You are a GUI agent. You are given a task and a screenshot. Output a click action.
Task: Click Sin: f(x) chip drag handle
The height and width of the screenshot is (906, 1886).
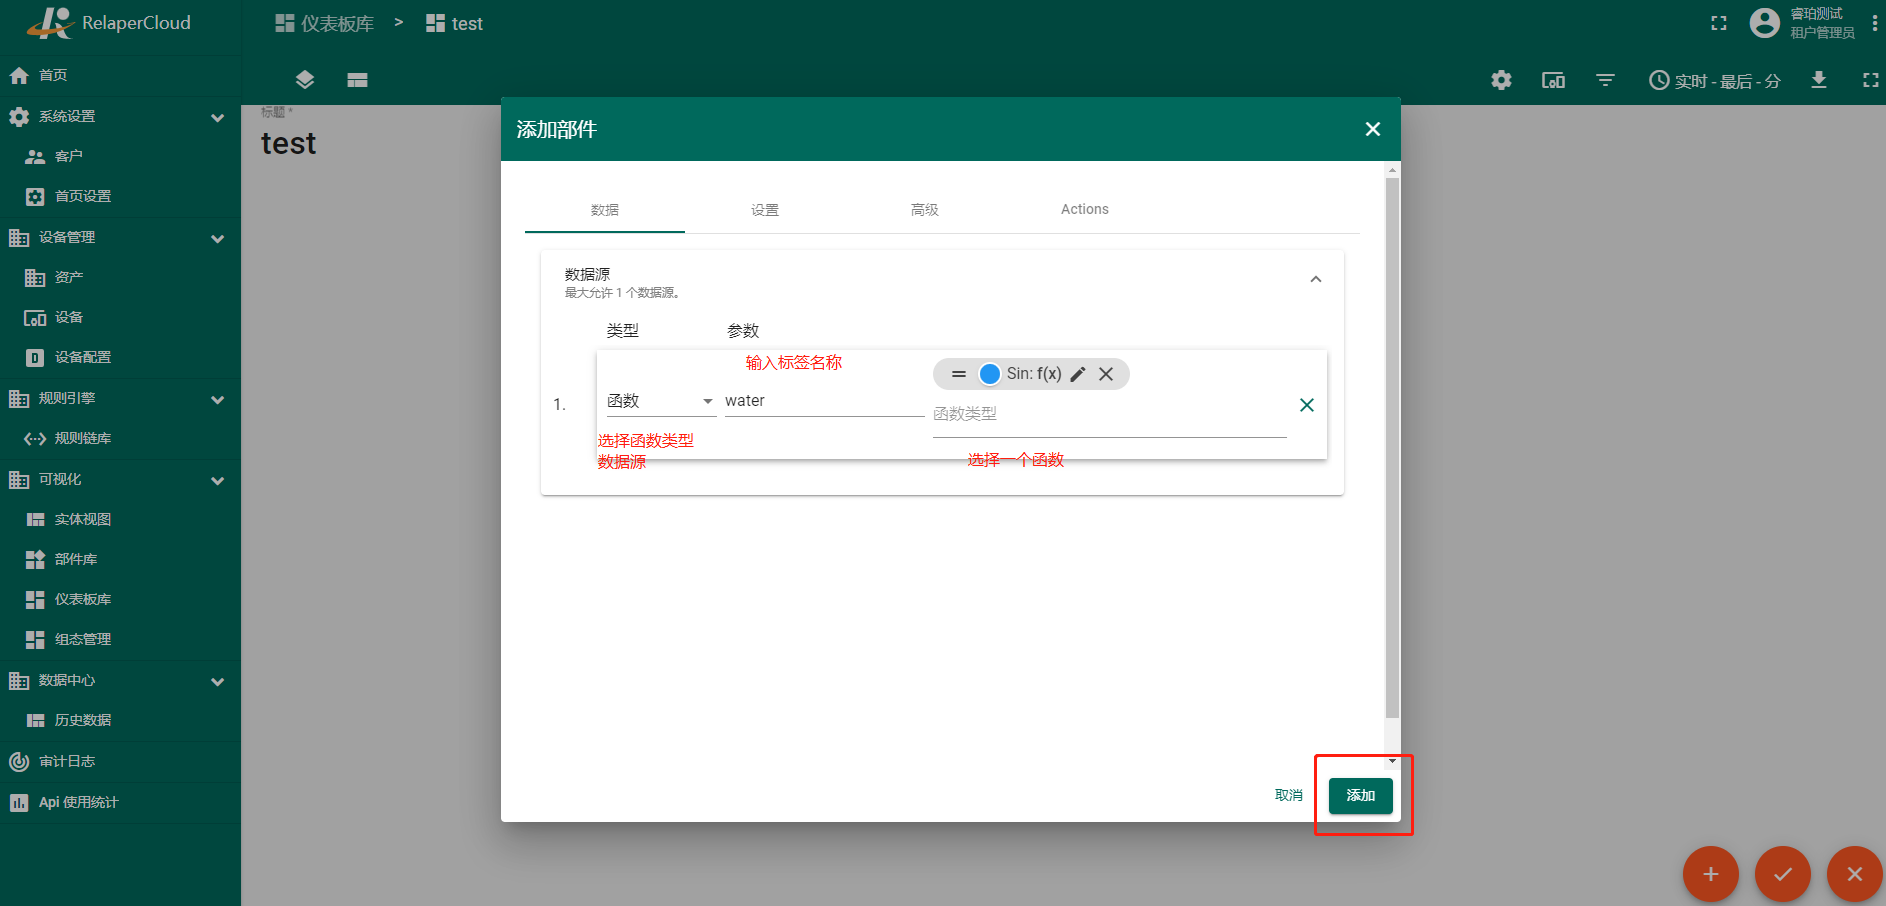(959, 374)
